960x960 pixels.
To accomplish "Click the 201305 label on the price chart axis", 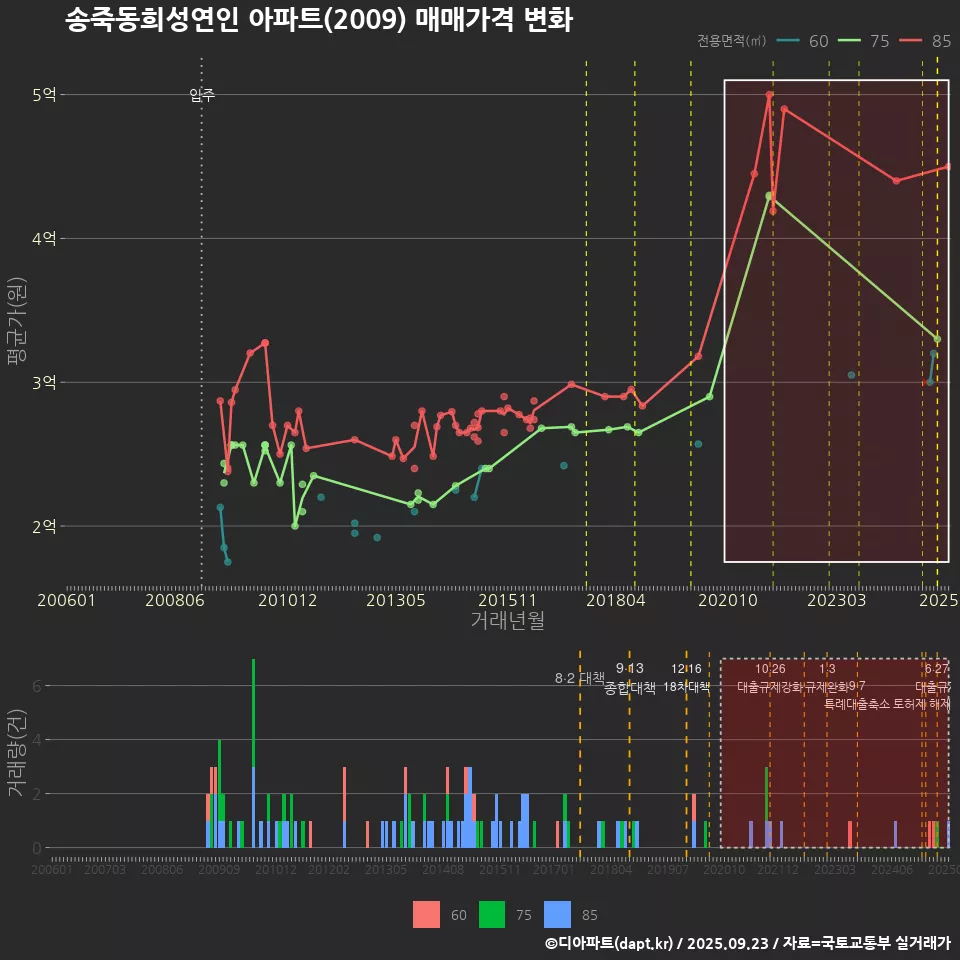I will (x=396, y=601).
